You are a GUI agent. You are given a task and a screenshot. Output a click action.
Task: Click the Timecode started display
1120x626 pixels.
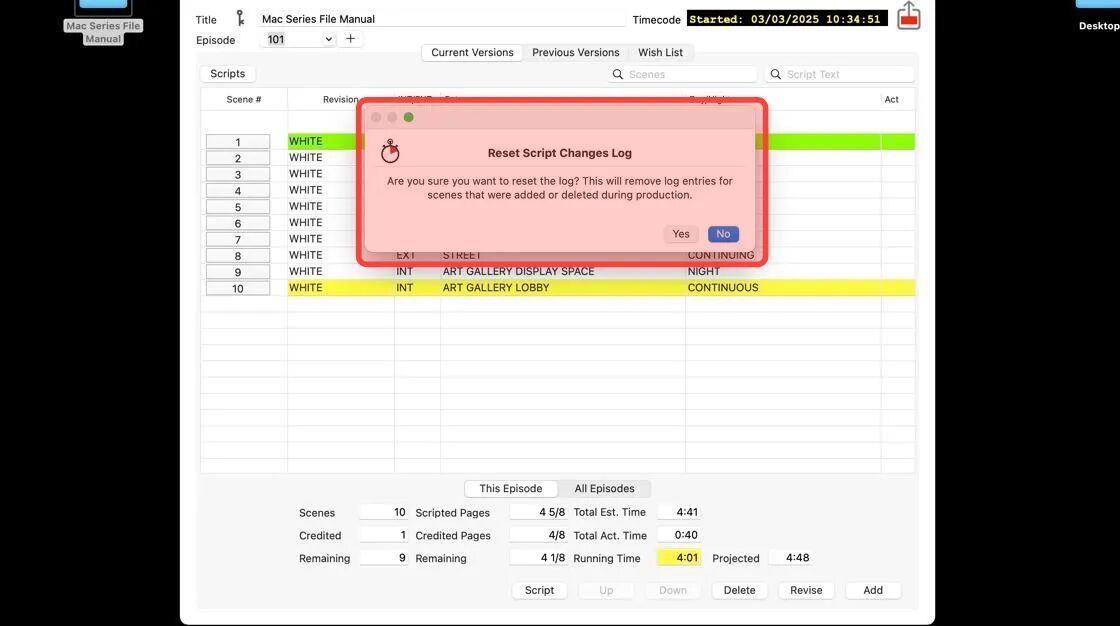pyautogui.click(x=787, y=19)
